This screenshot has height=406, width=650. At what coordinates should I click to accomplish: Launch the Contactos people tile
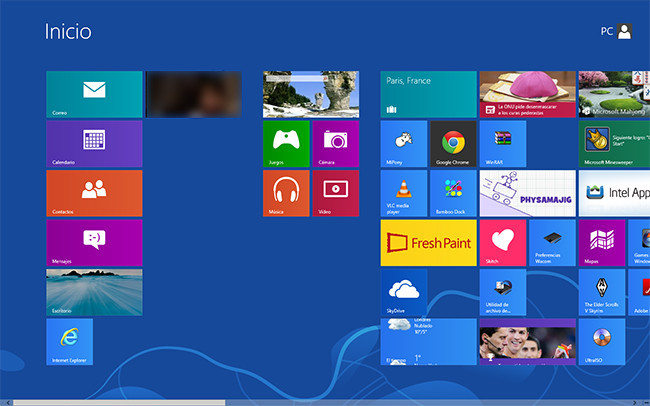[x=94, y=193]
